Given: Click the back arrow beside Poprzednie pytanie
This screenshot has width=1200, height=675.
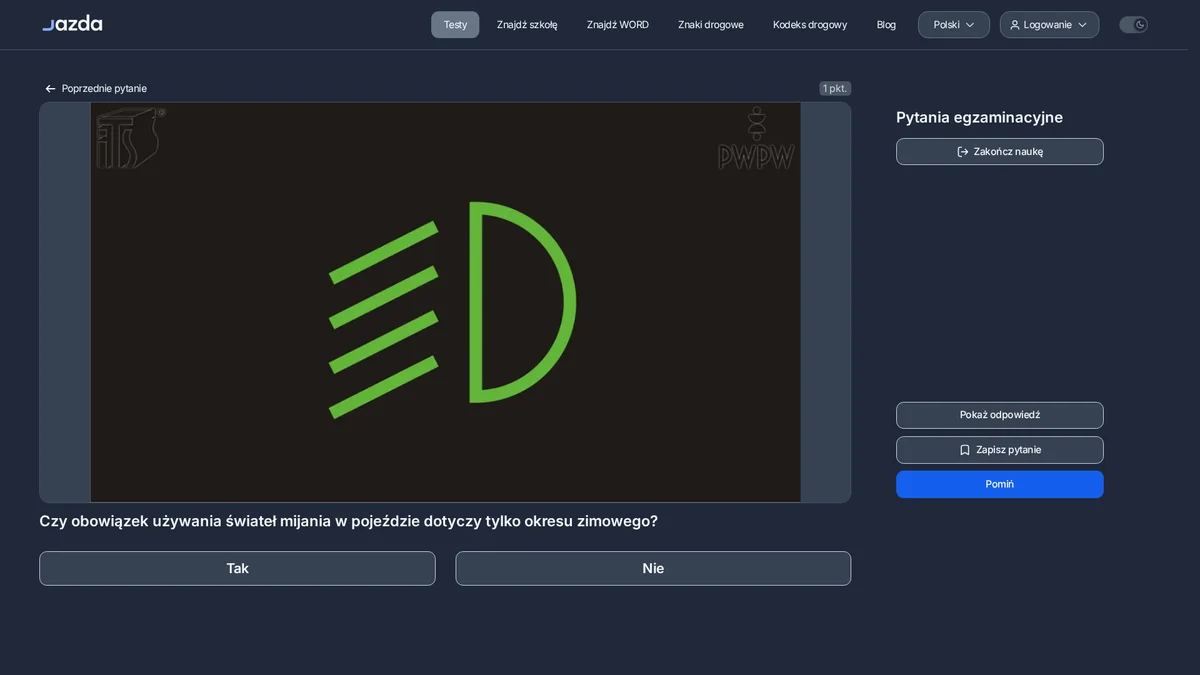Looking at the screenshot, I should pyautogui.click(x=50, y=89).
